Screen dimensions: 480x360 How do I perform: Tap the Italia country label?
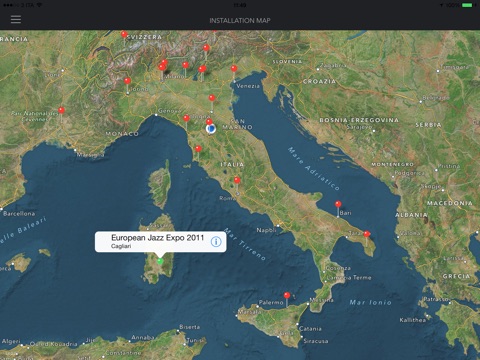pyautogui.click(x=232, y=165)
